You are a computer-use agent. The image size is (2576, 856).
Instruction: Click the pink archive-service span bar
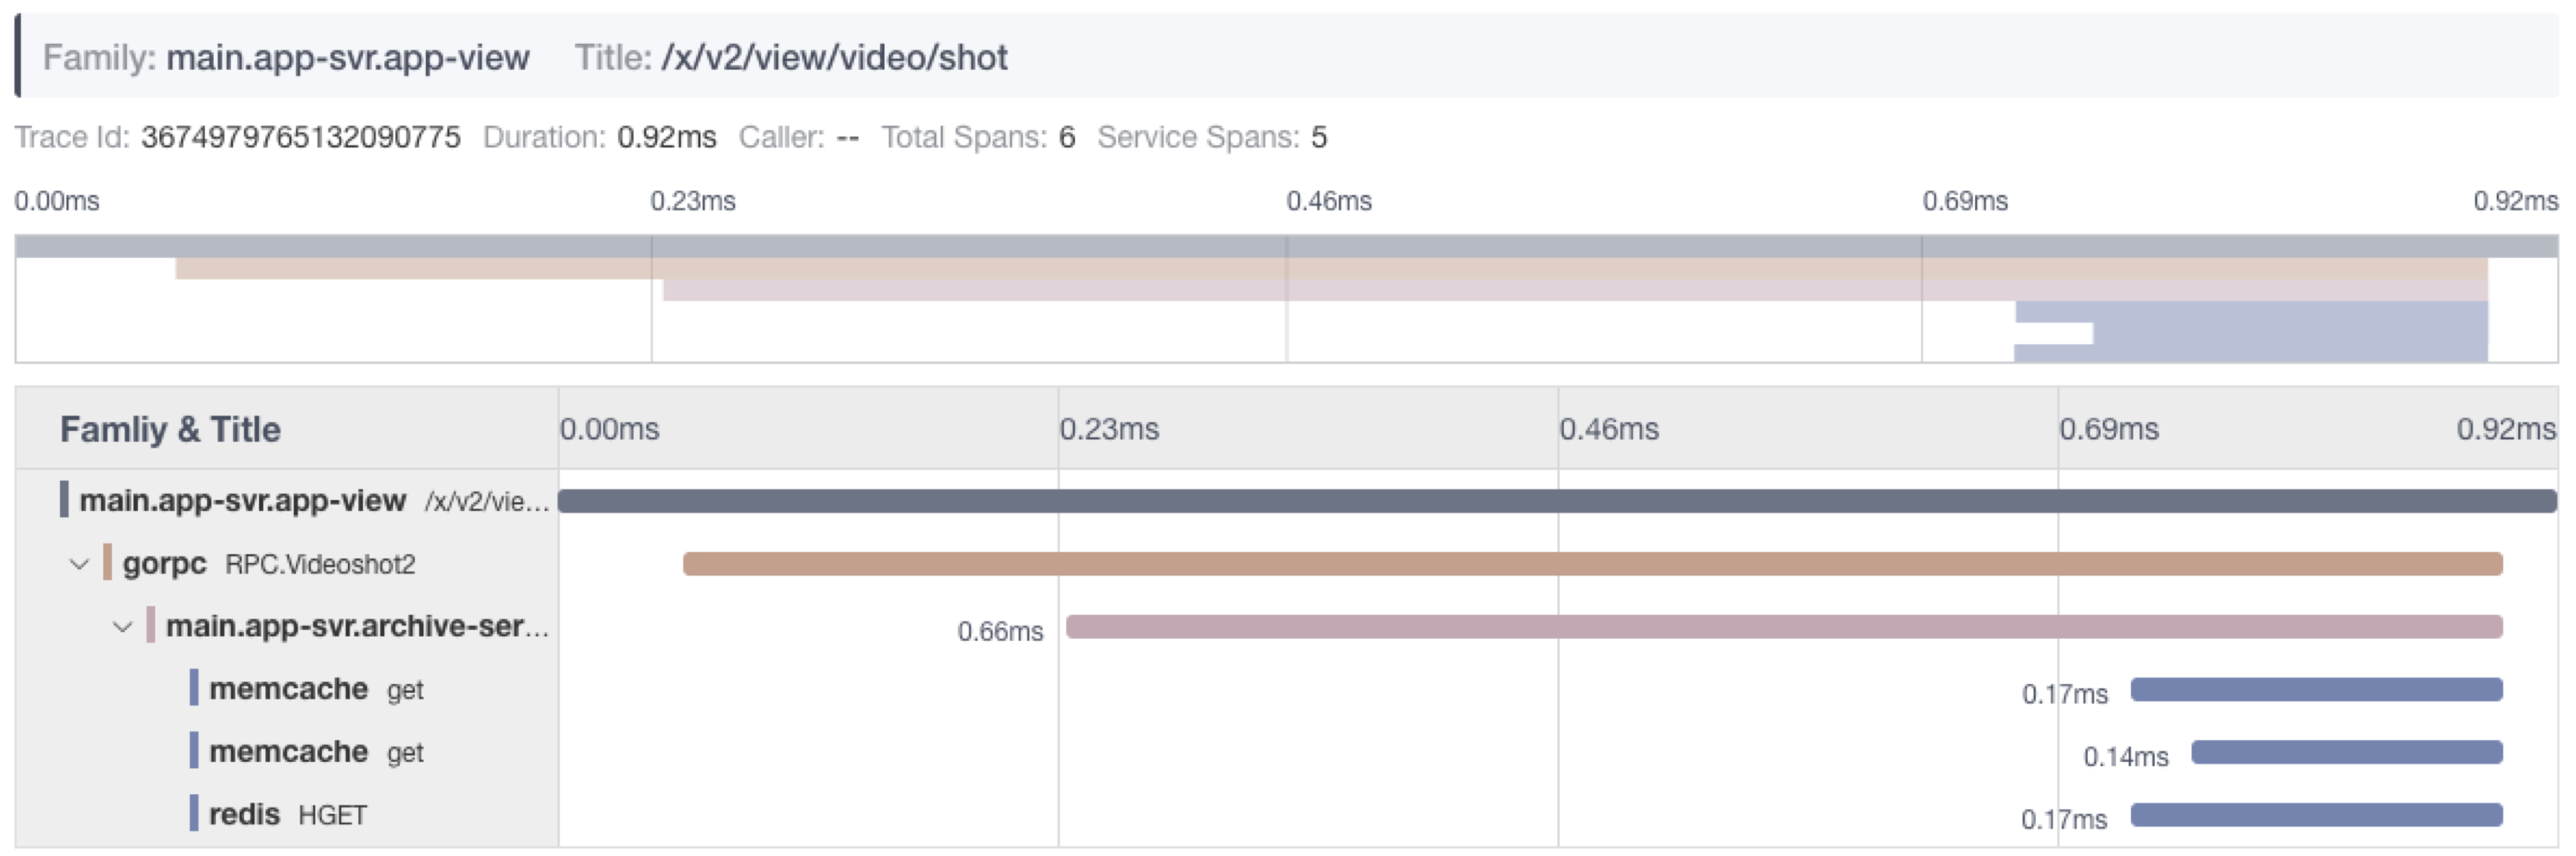tap(1784, 627)
